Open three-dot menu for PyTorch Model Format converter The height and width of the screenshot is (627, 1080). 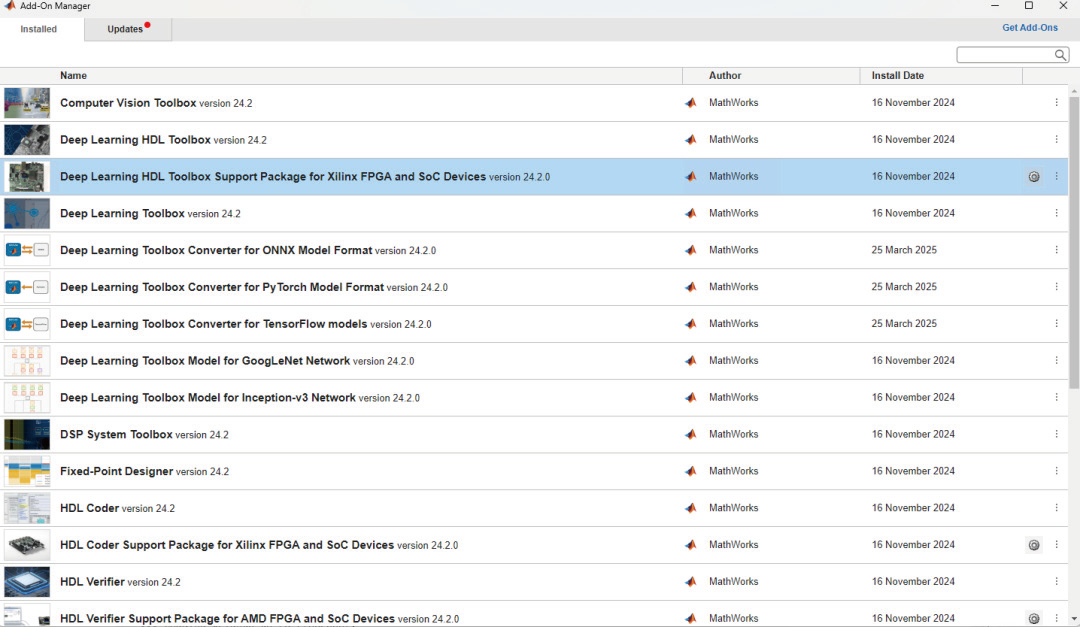click(x=1056, y=287)
